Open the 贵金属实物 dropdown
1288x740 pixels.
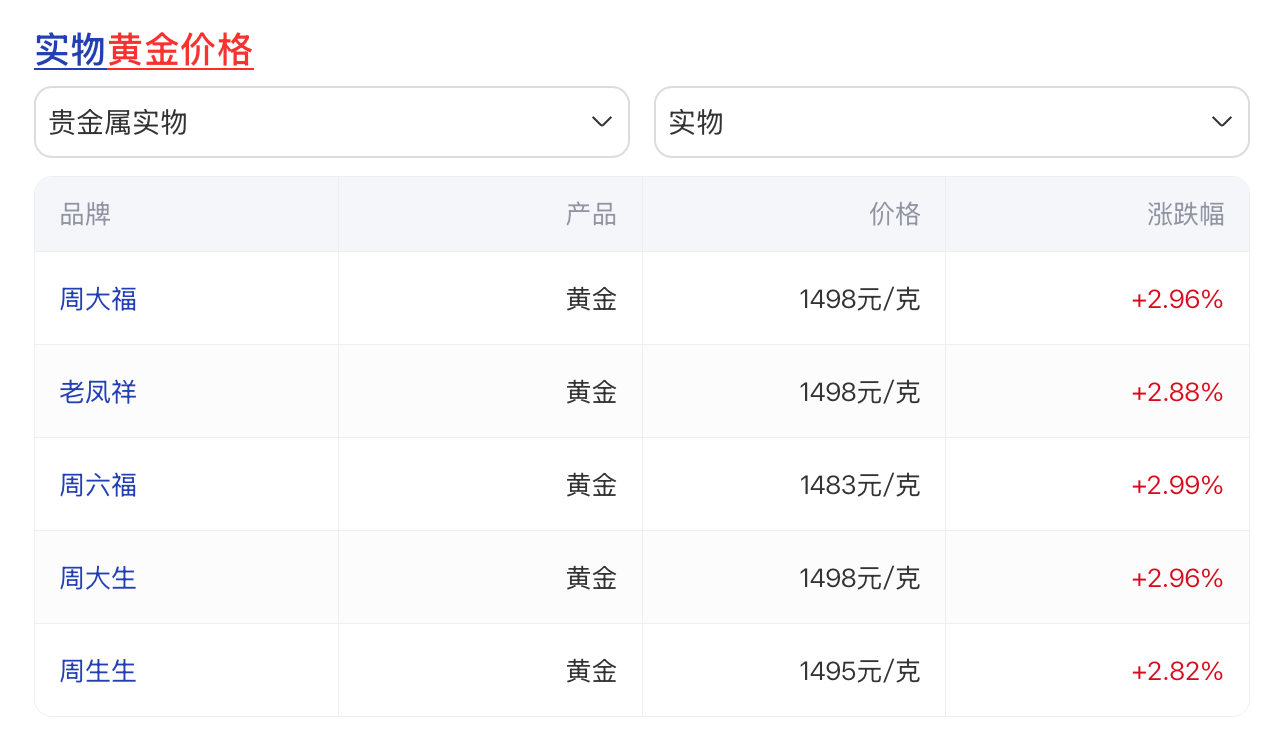332,121
